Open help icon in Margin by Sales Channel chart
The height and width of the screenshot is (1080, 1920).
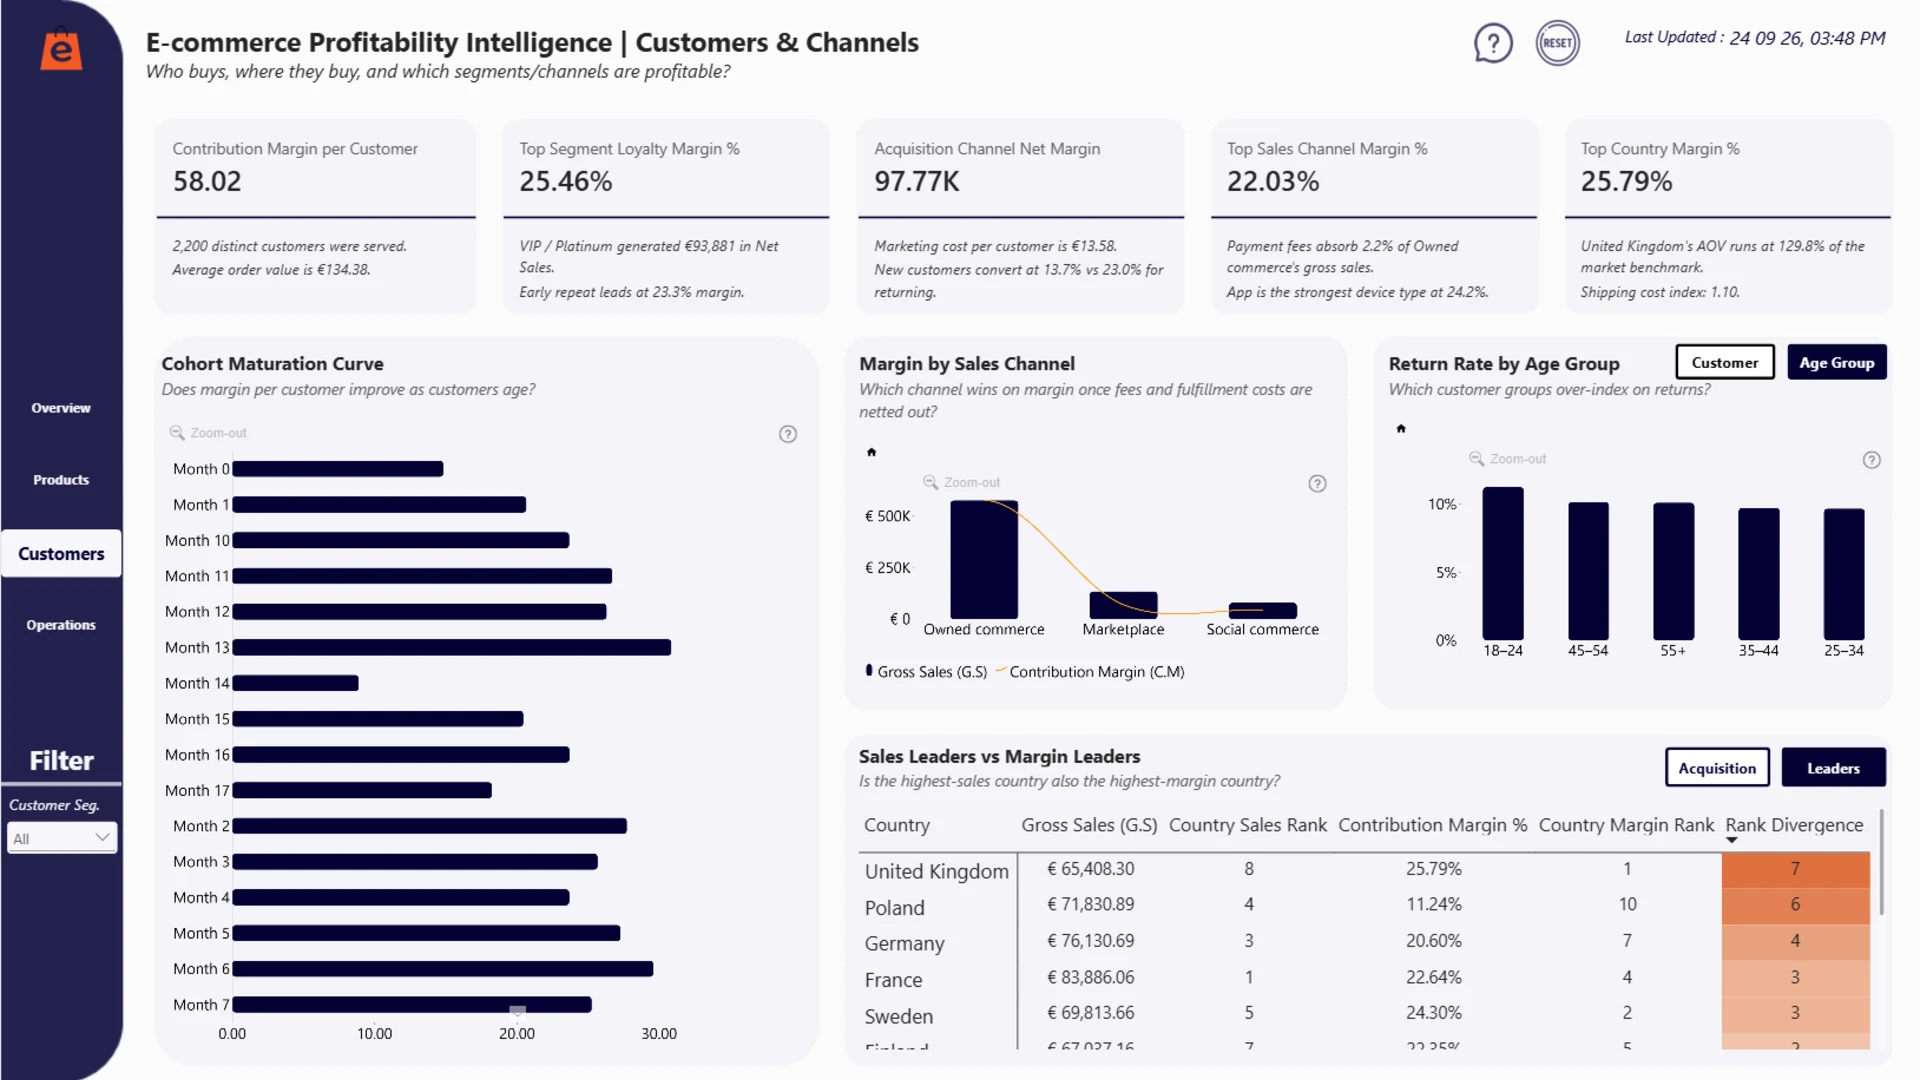(1318, 484)
